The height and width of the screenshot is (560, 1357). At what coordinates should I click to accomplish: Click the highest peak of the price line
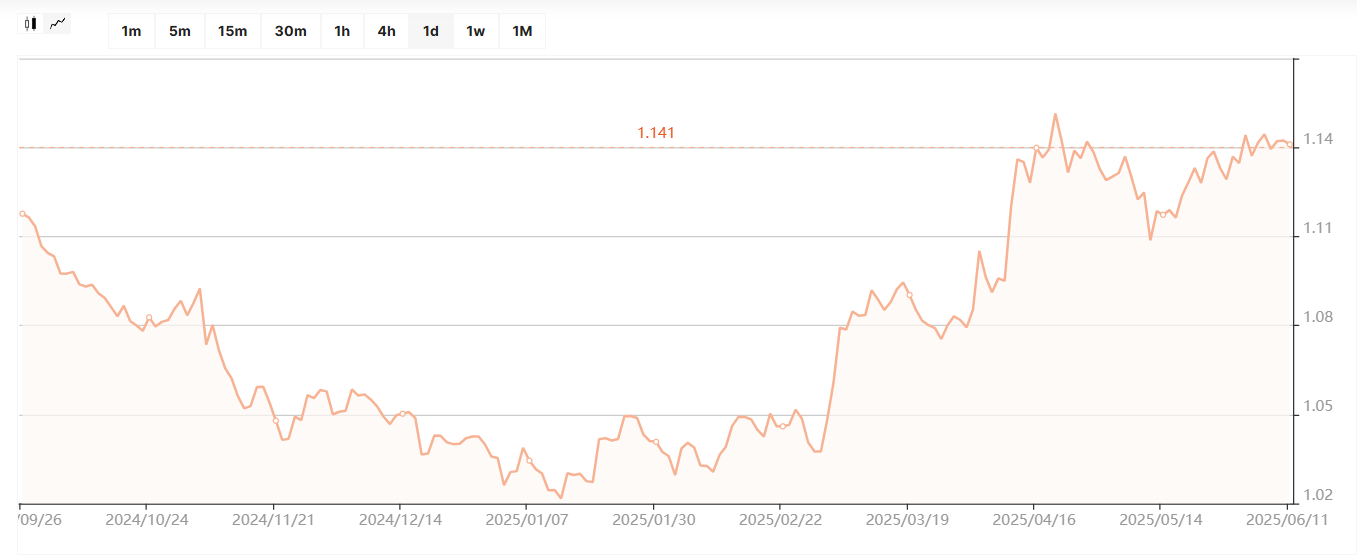click(x=1055, y=114)
